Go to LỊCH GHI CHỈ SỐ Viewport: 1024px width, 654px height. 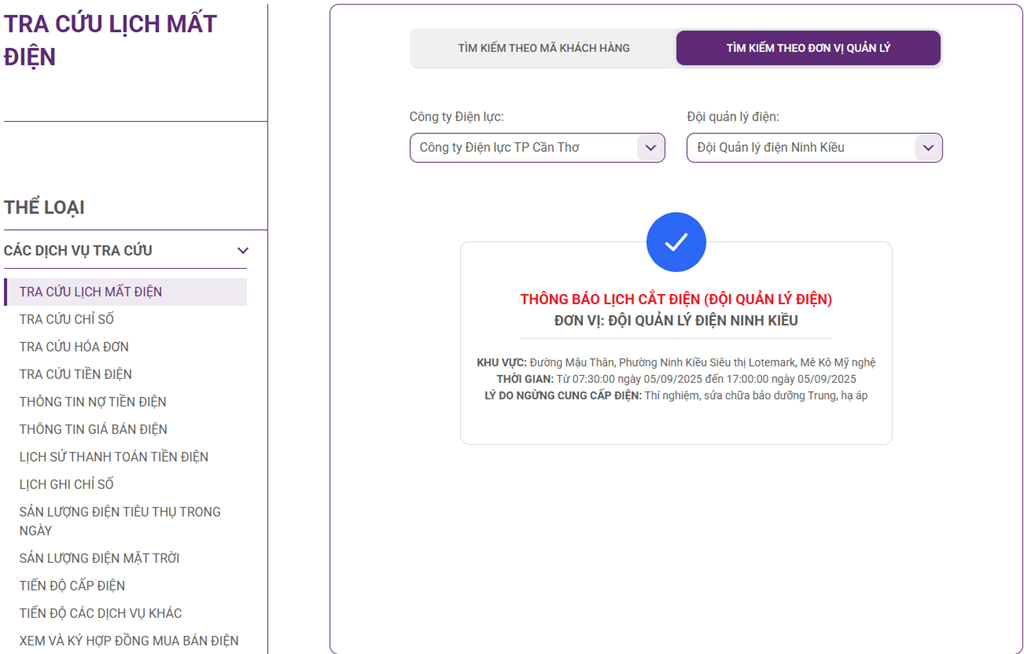tap(67, 484)
